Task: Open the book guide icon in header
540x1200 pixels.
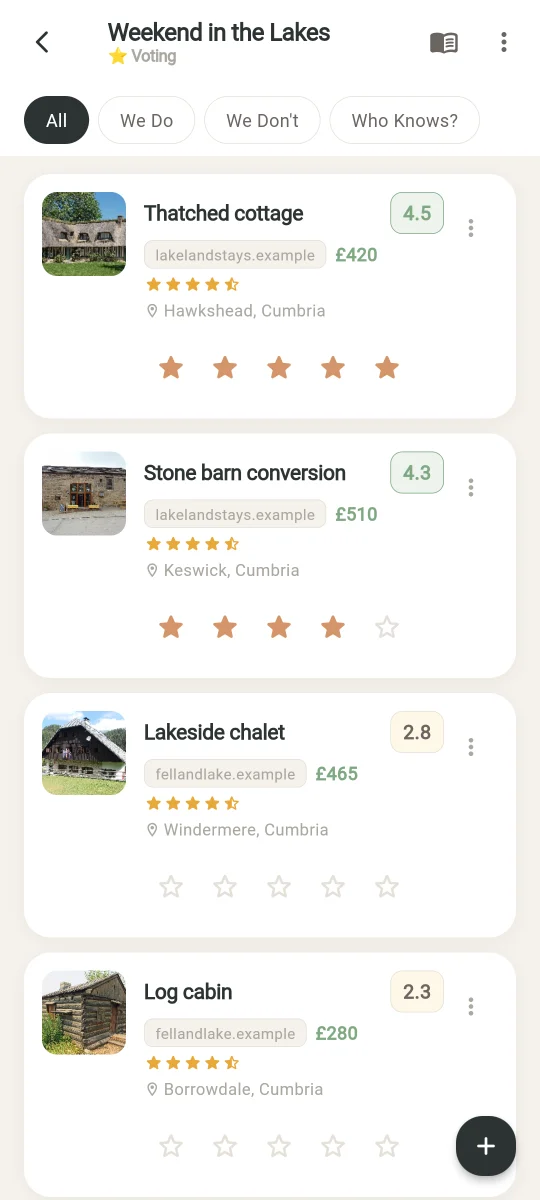Action: [x=444, y=42]
